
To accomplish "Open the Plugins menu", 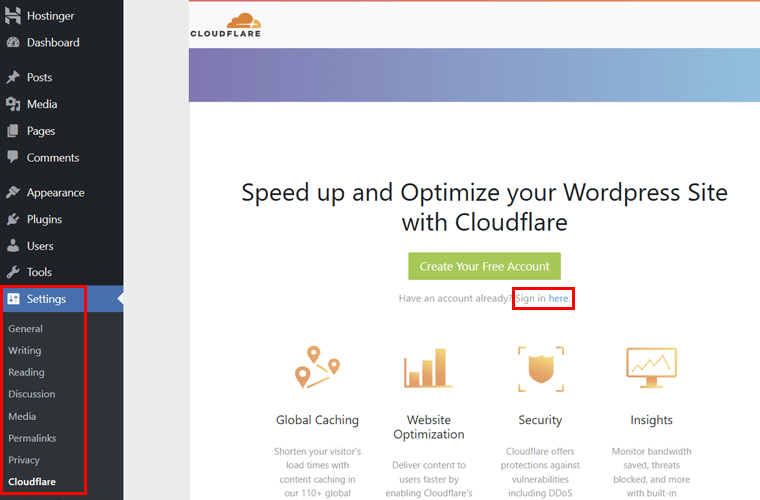I will [62, 219].
